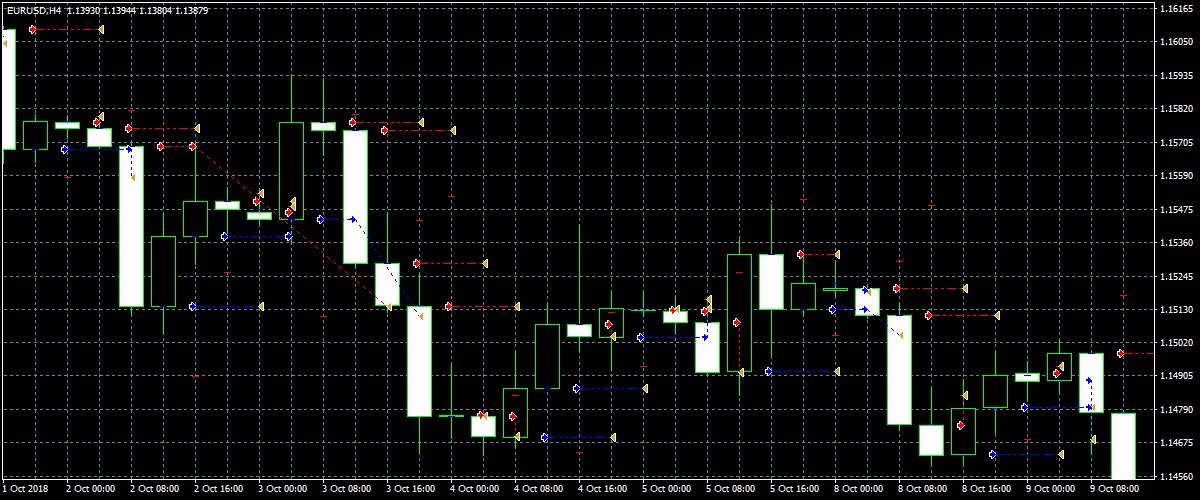1200x500 pixels.
Task: Click the 2 Oct 16:00 time label
Action: 217,490
